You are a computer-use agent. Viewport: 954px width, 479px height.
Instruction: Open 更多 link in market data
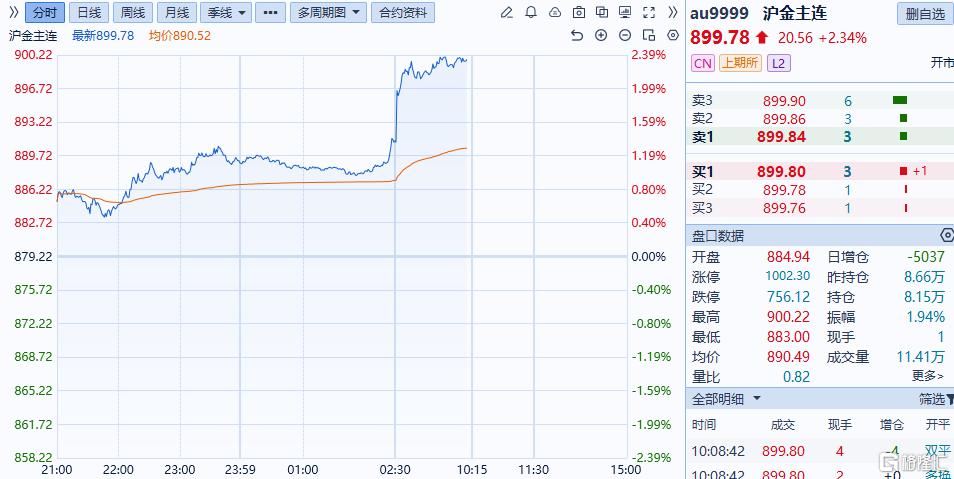pyautogui.click(x=927, y=376)
